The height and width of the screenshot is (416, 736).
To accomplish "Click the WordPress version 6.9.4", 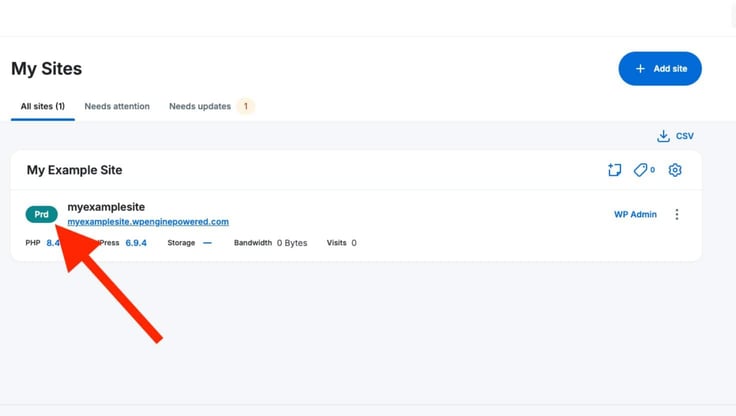I will click(136, 243).
